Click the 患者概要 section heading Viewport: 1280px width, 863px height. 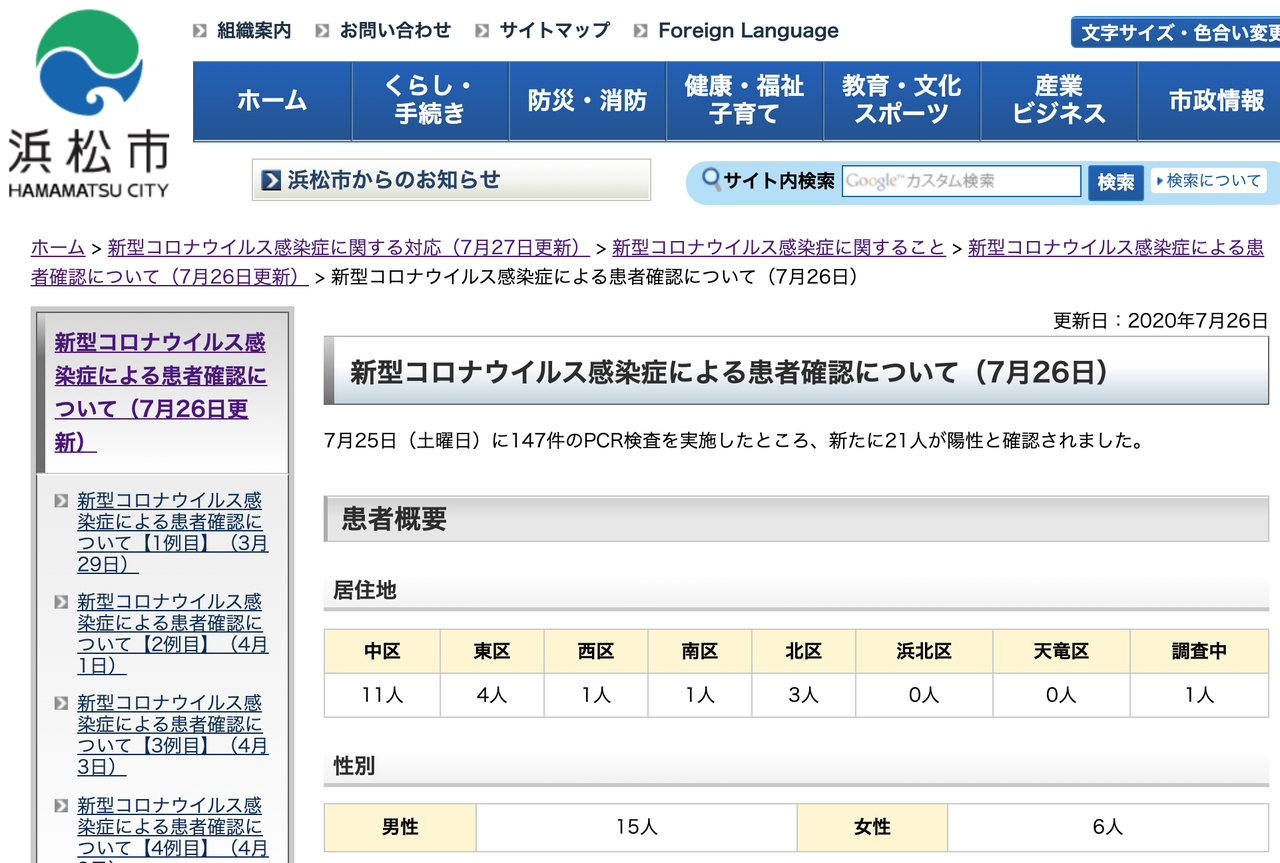point(394,519)
